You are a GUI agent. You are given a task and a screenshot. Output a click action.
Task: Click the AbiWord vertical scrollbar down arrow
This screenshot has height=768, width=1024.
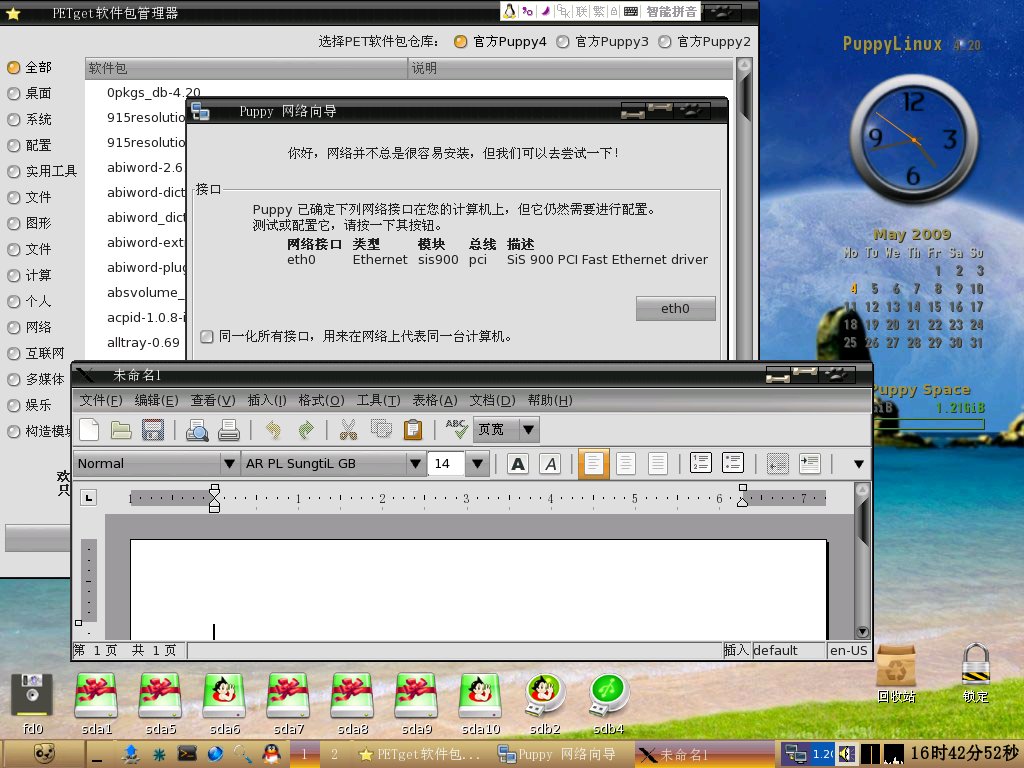click(862, 632)
